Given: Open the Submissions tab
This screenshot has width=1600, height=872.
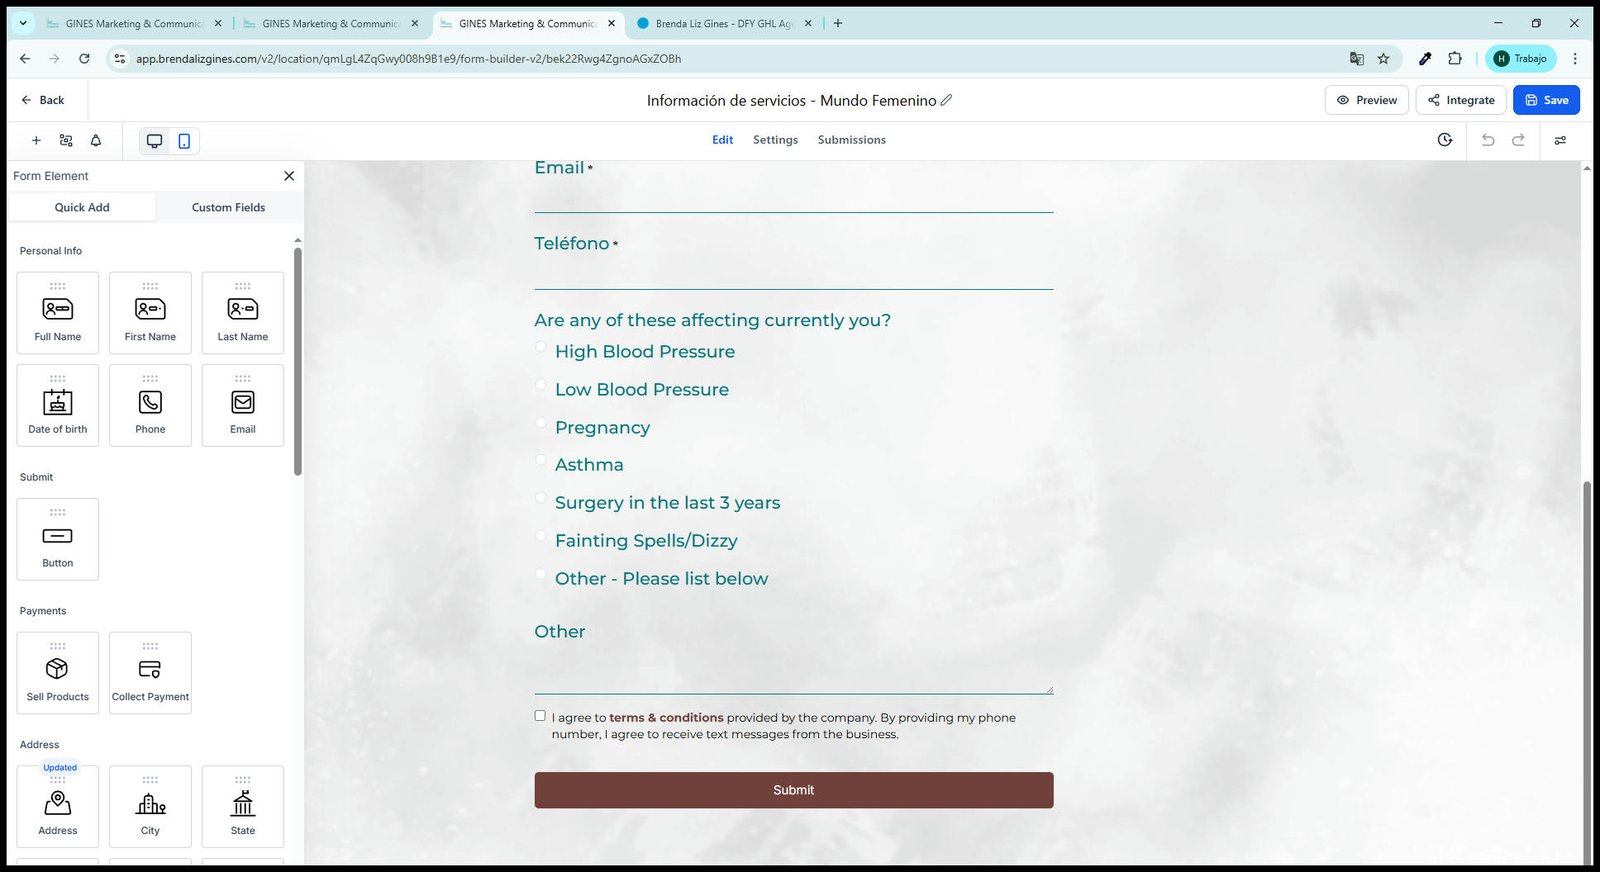Looking at the screenshot, I should pos(851,140).
